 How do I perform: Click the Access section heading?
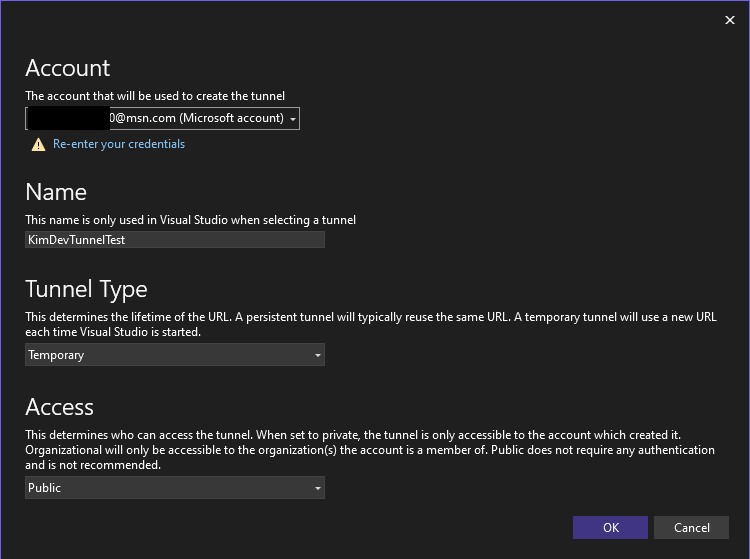coord(59,407)
